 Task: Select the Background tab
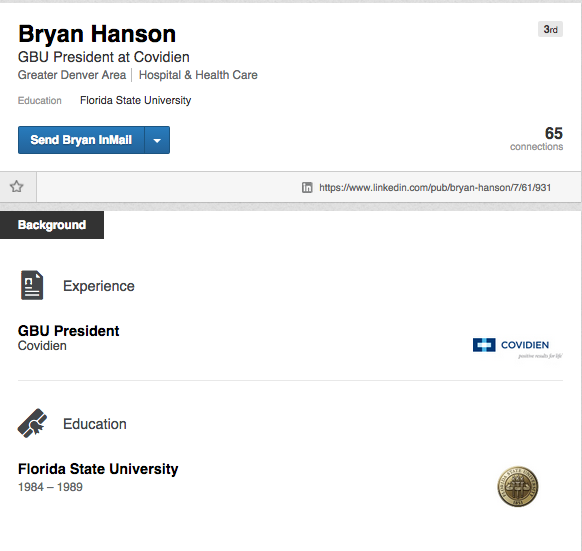52,225
